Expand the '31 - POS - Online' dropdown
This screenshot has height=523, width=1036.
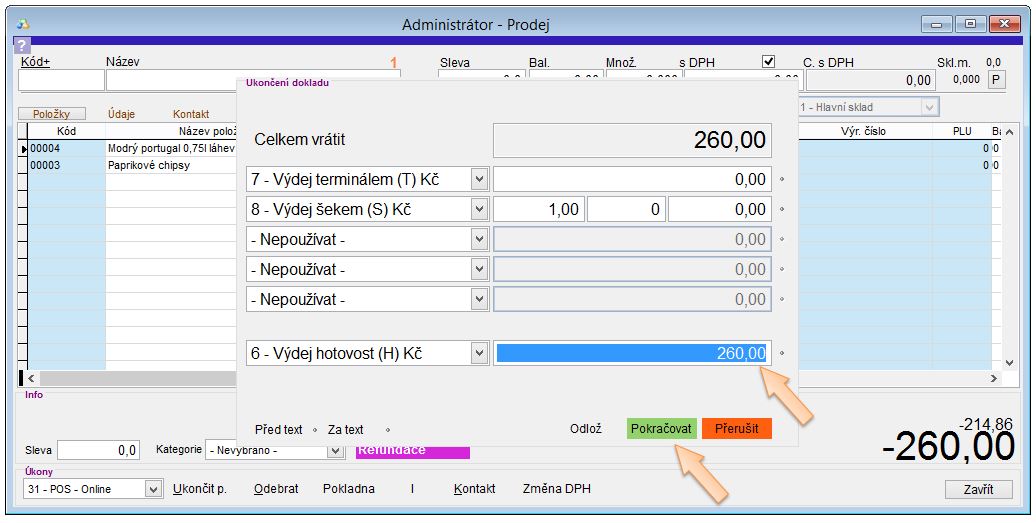coord(153,489)
